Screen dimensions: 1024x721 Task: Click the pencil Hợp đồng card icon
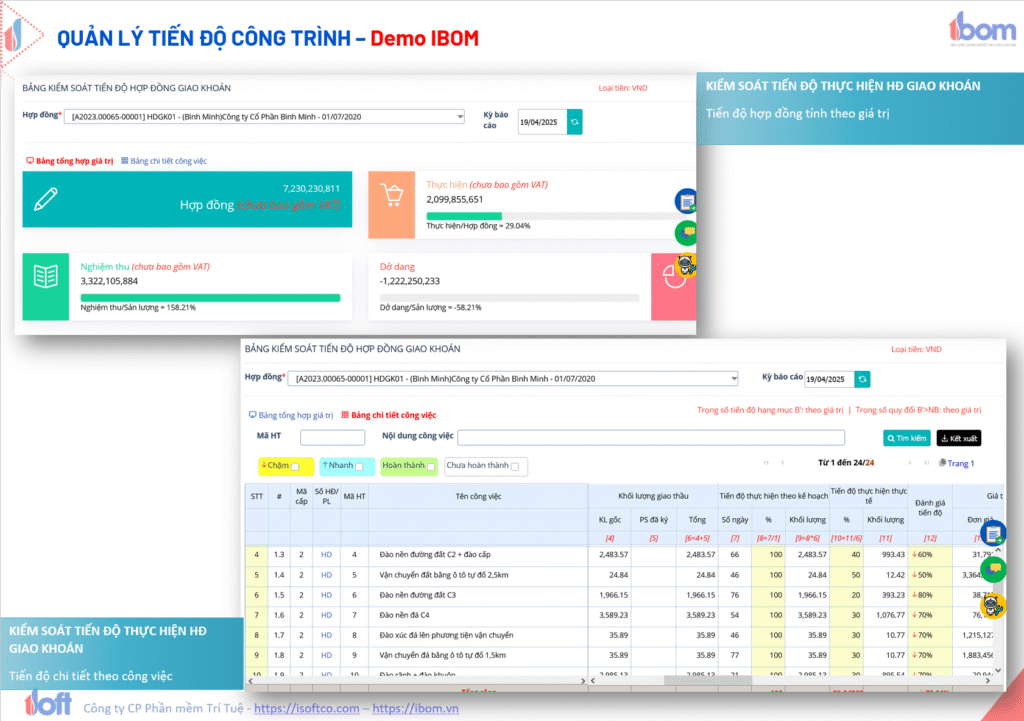pyautogui.click(x=46, y=198)
